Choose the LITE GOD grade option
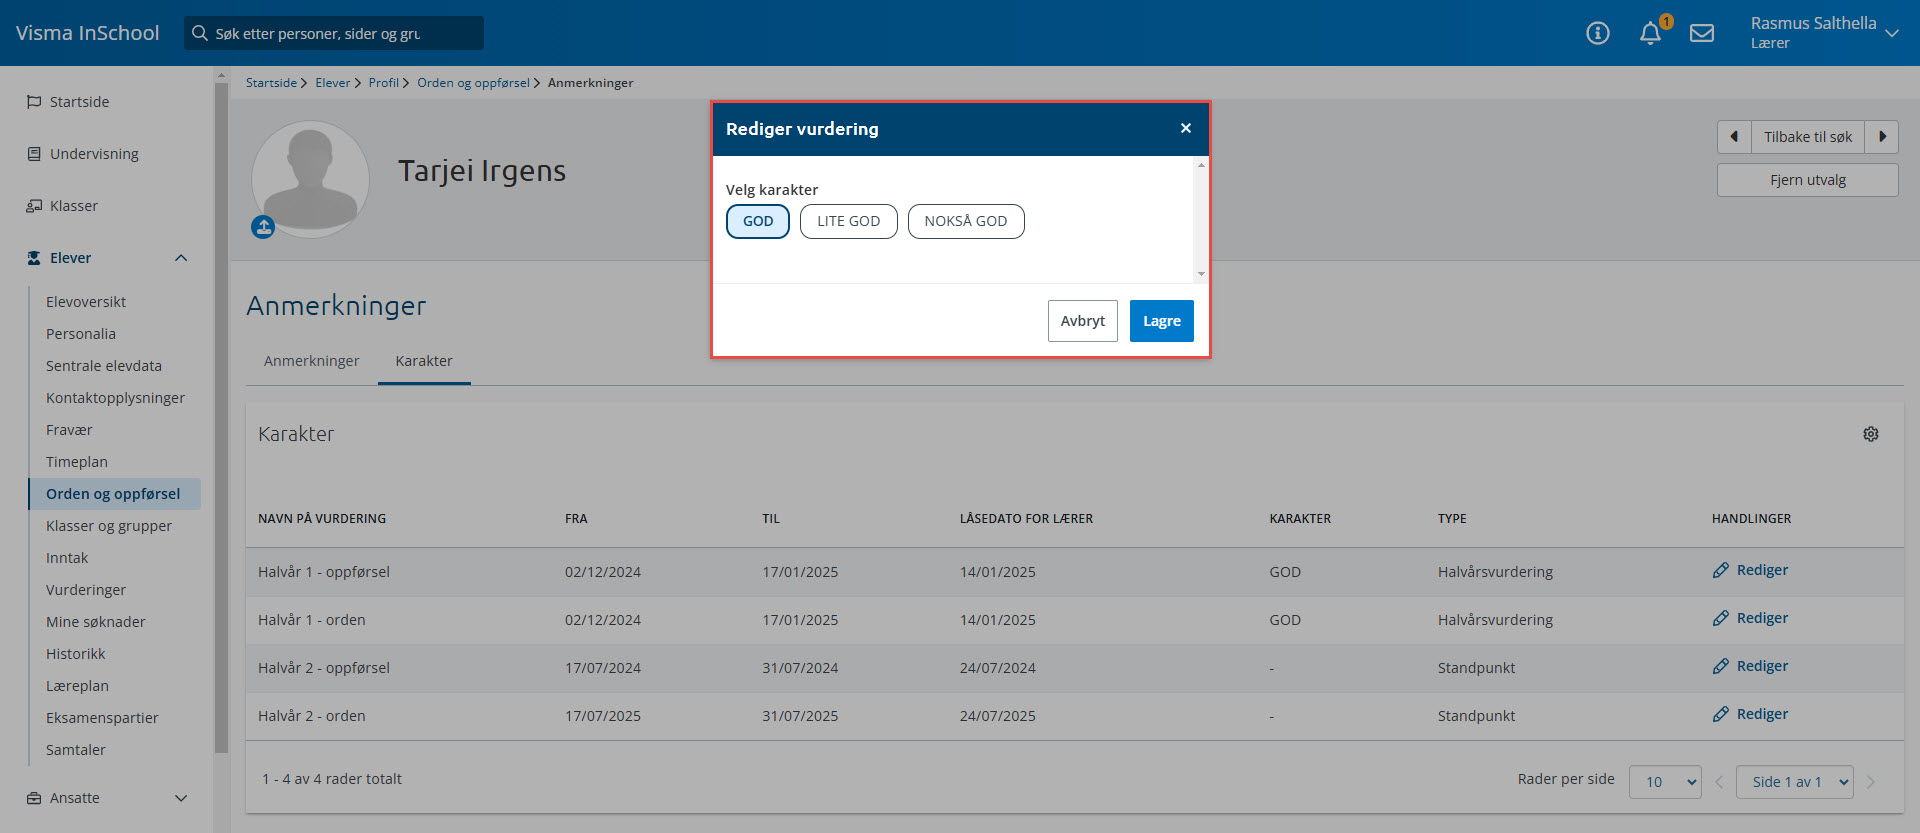 coord(848,222)
